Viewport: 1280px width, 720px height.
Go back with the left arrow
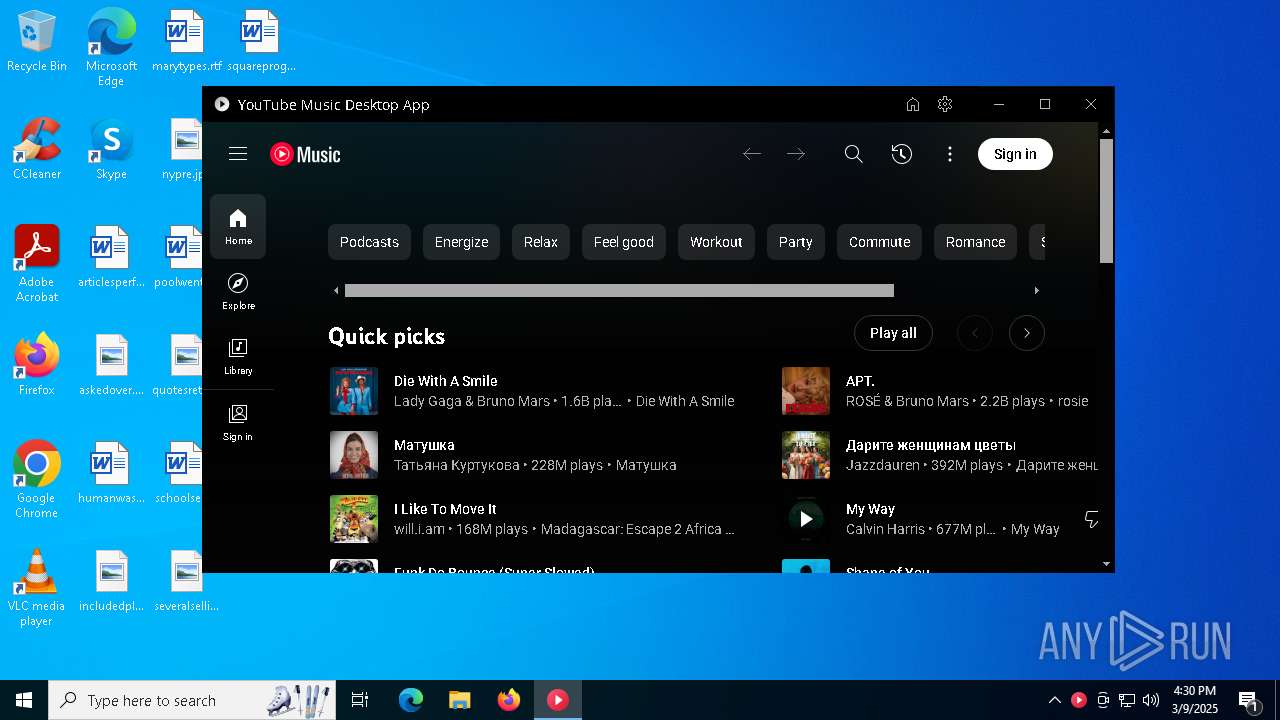[752, 154]
